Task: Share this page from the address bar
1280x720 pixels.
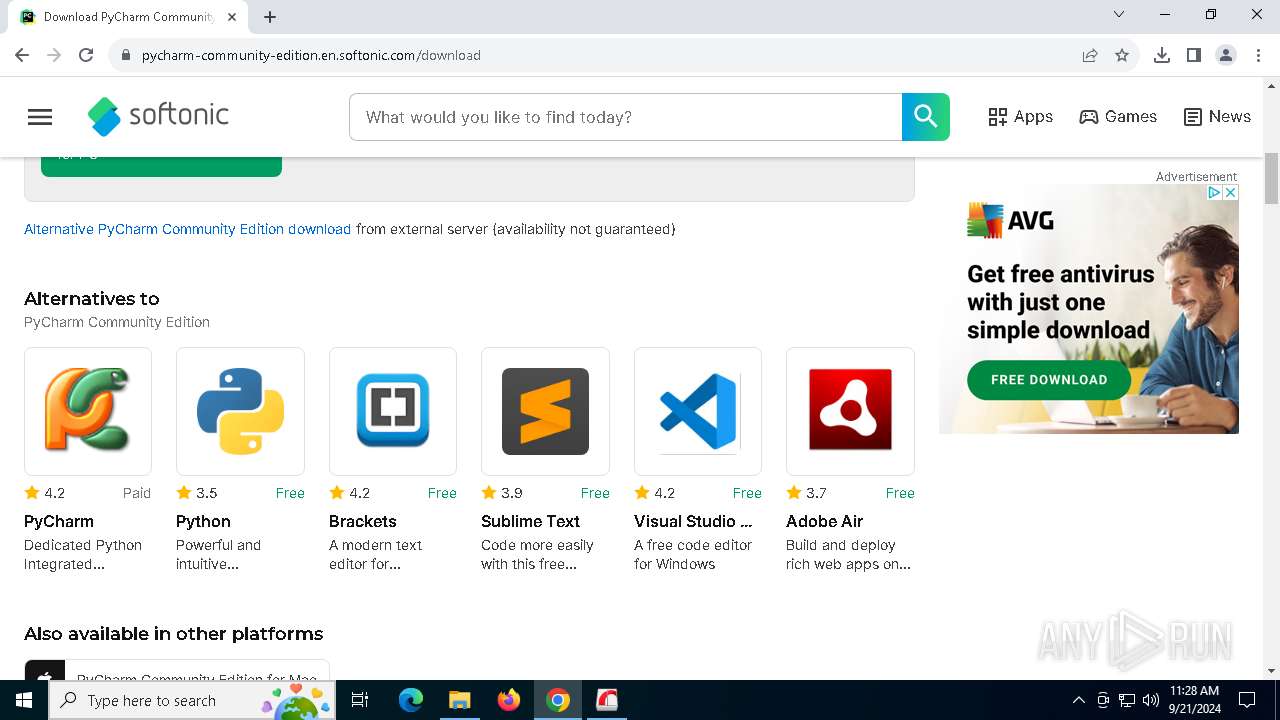Action: [x=1090, y=55]
